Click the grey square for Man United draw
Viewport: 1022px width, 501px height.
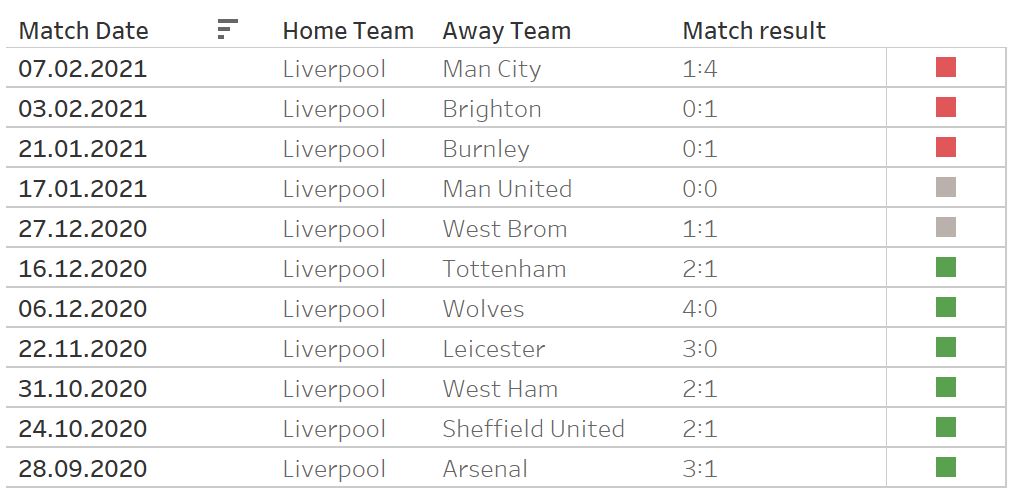coord(946,188)
